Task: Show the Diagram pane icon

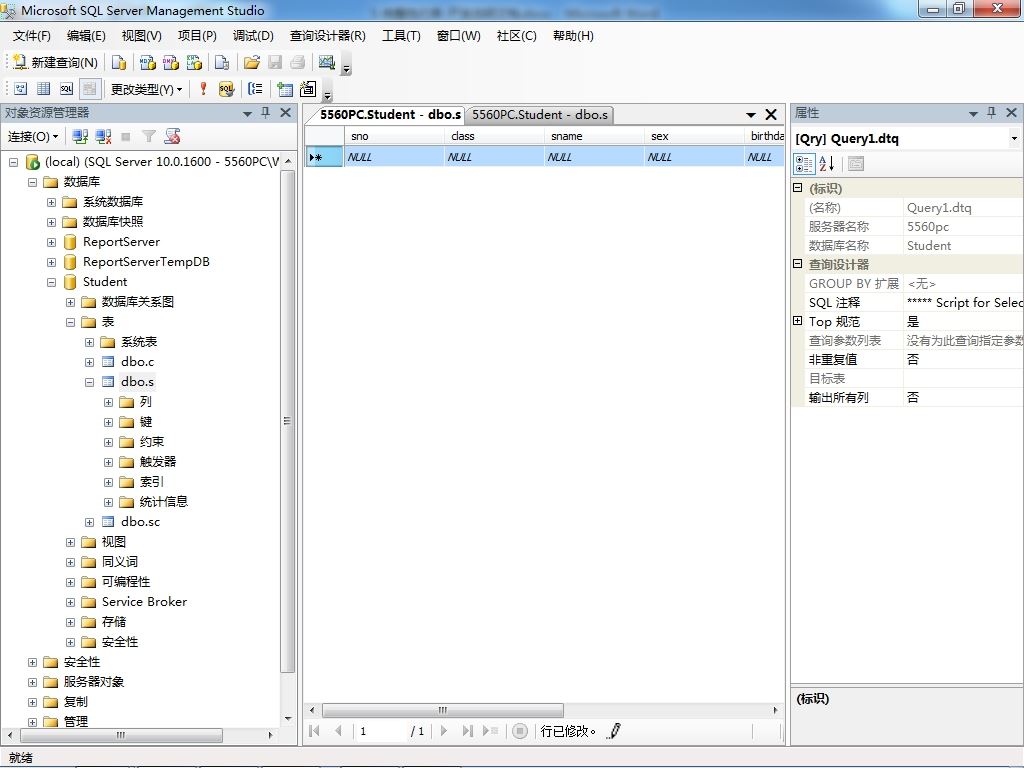Action: click(21, 89)
